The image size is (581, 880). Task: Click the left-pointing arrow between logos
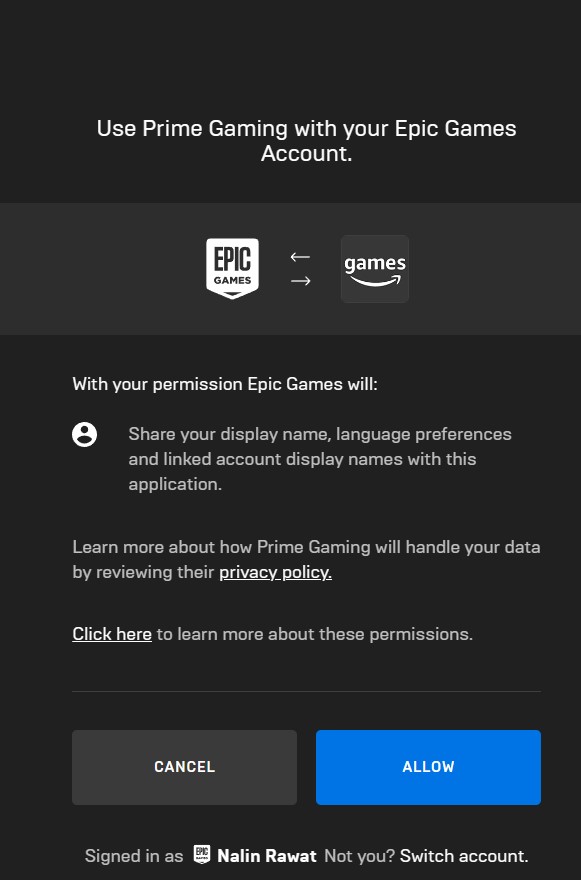pyautogui.click(x=299, y=256)
